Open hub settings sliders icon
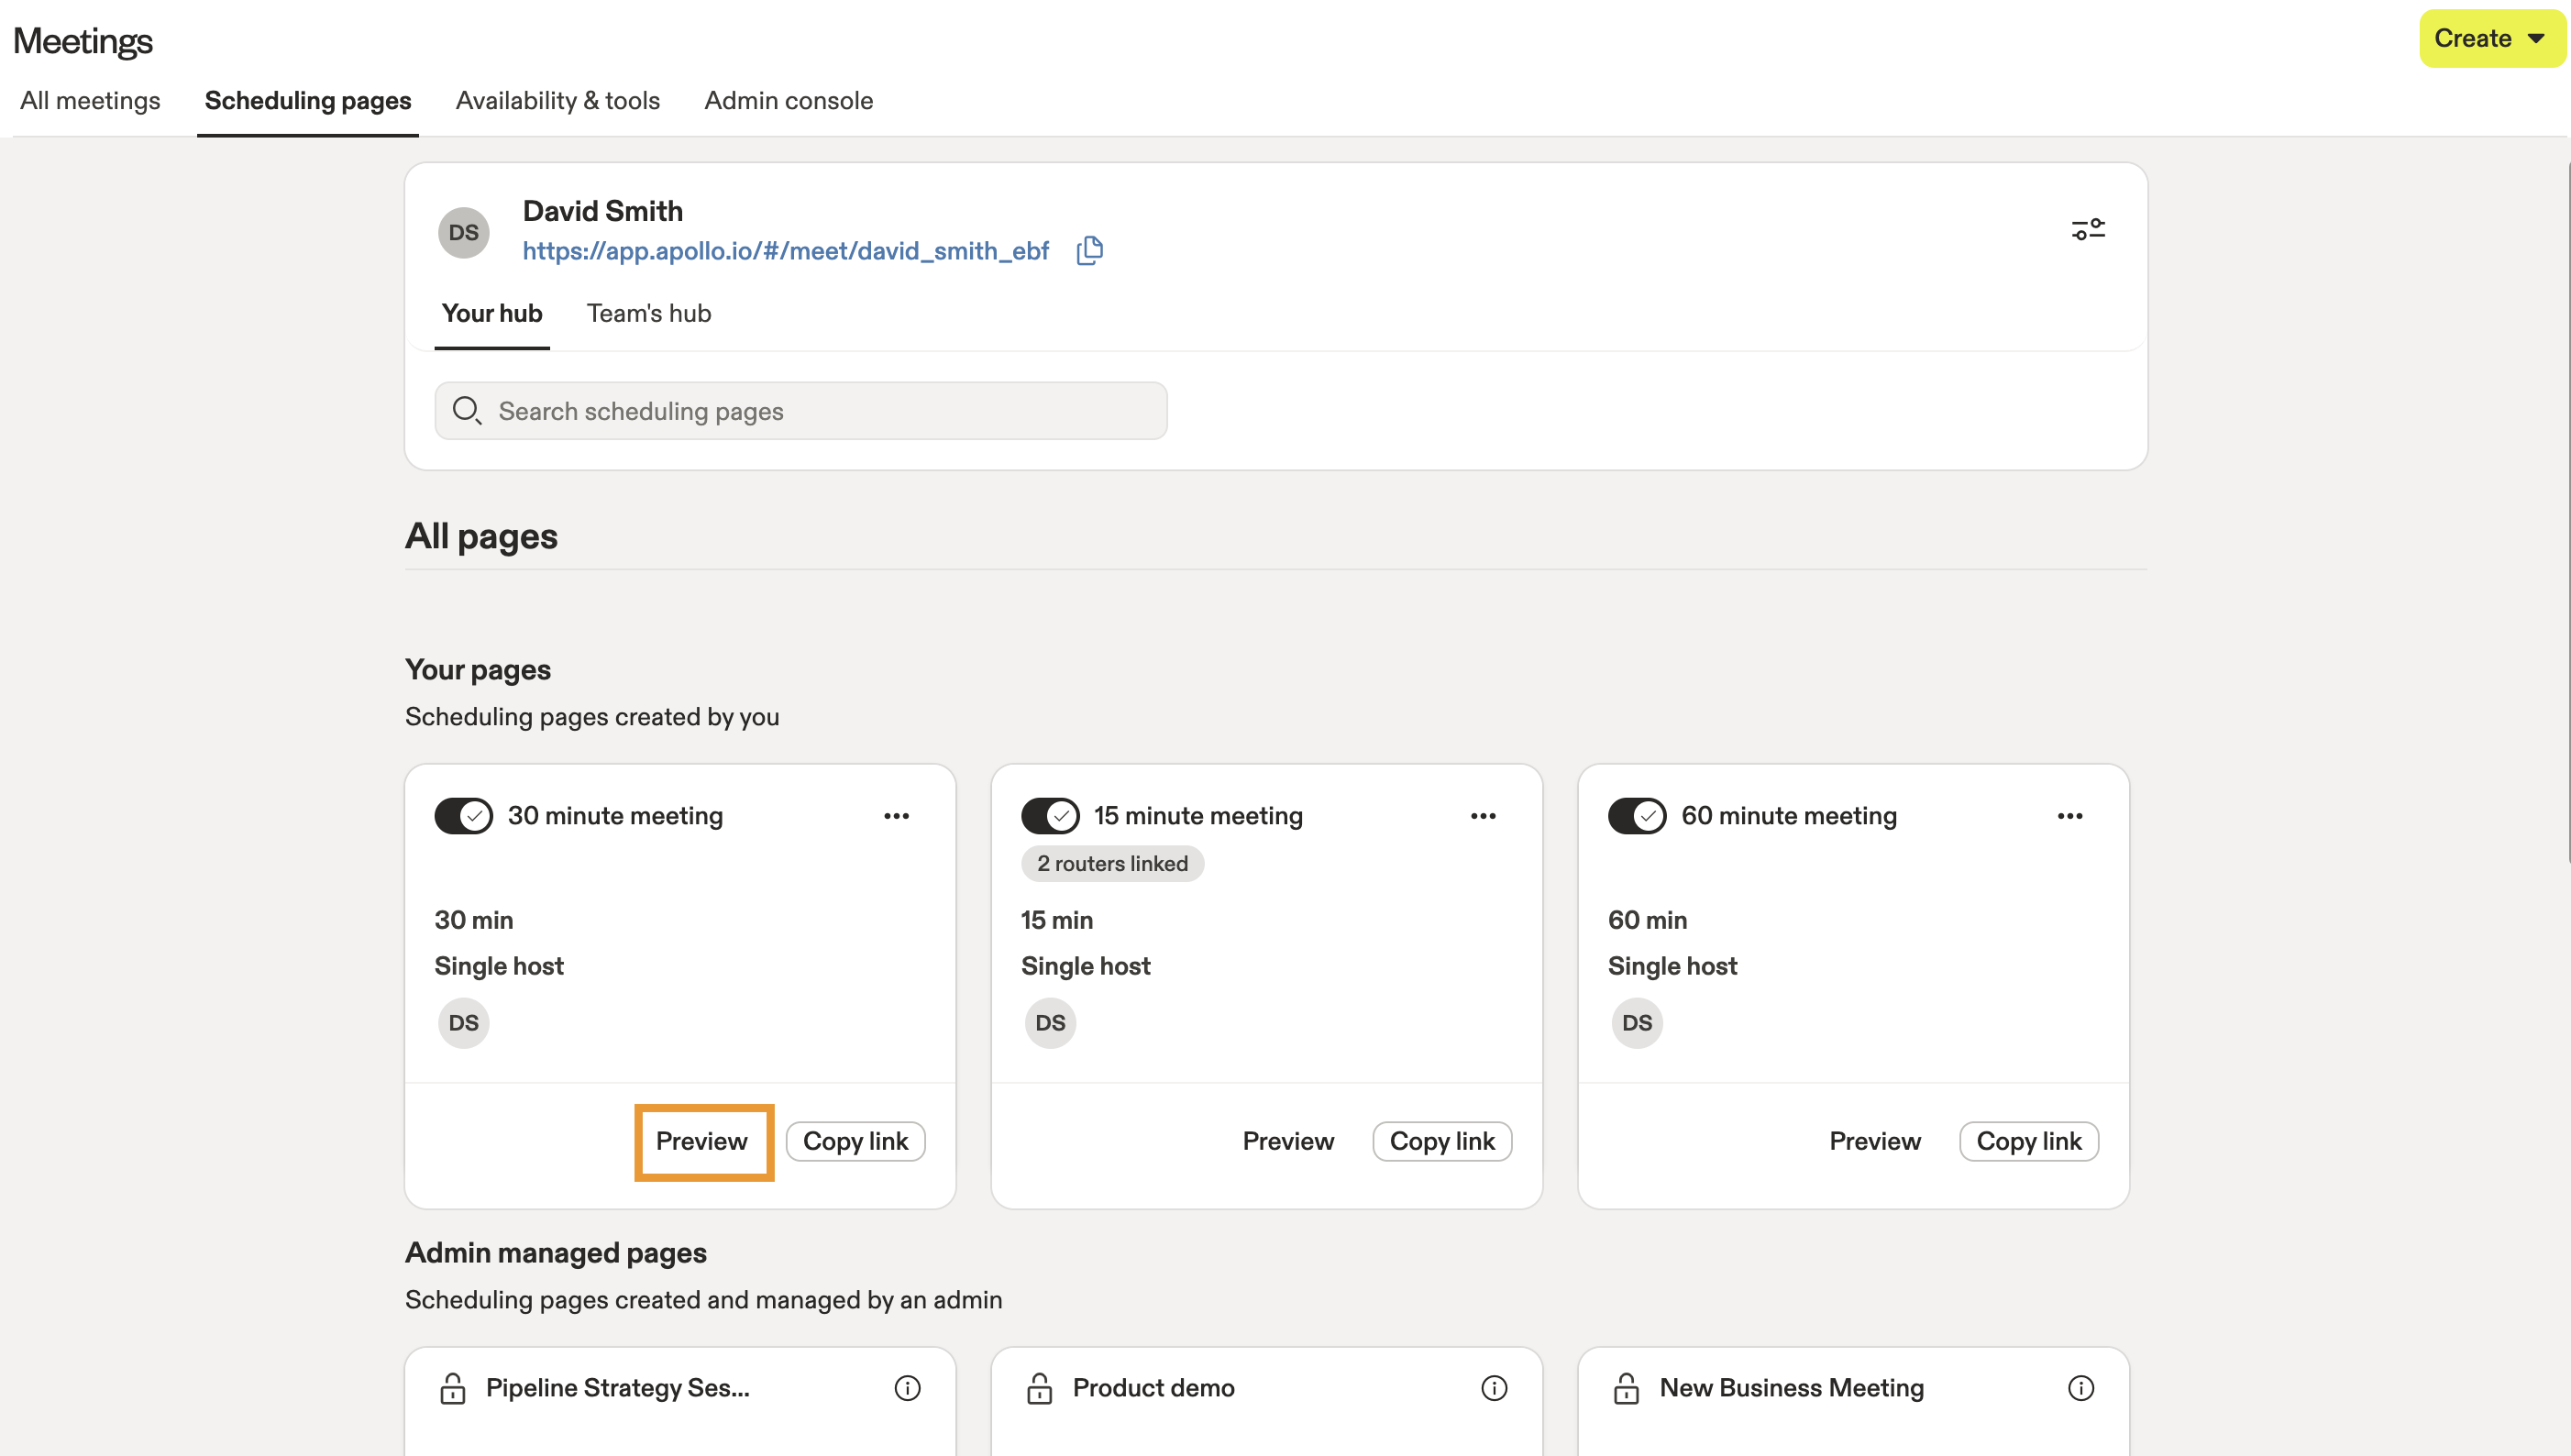2571x1456 pixels. 2087,230
